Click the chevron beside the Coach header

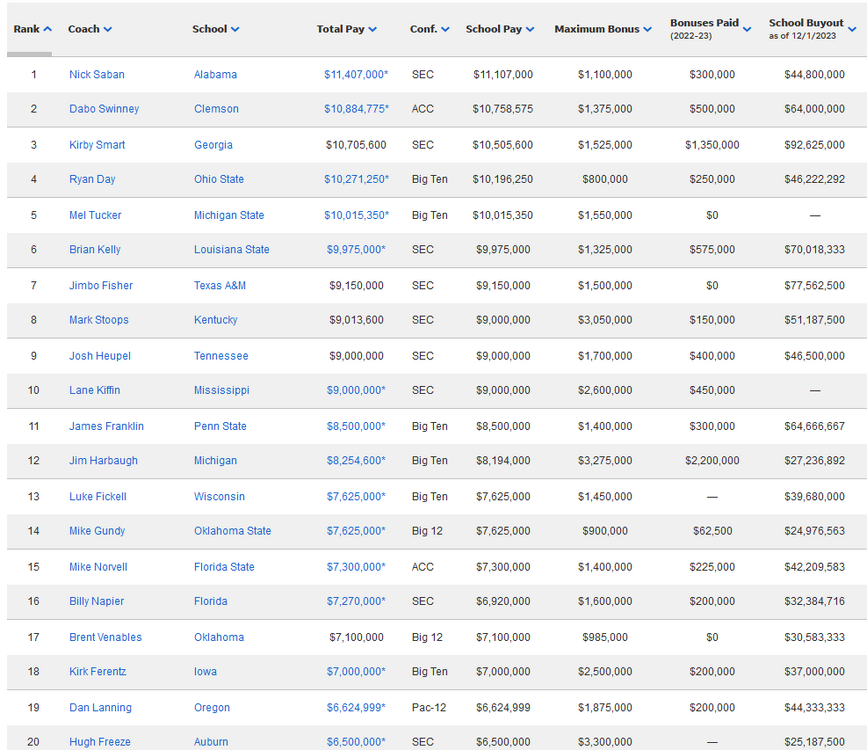tap(108, 30)
